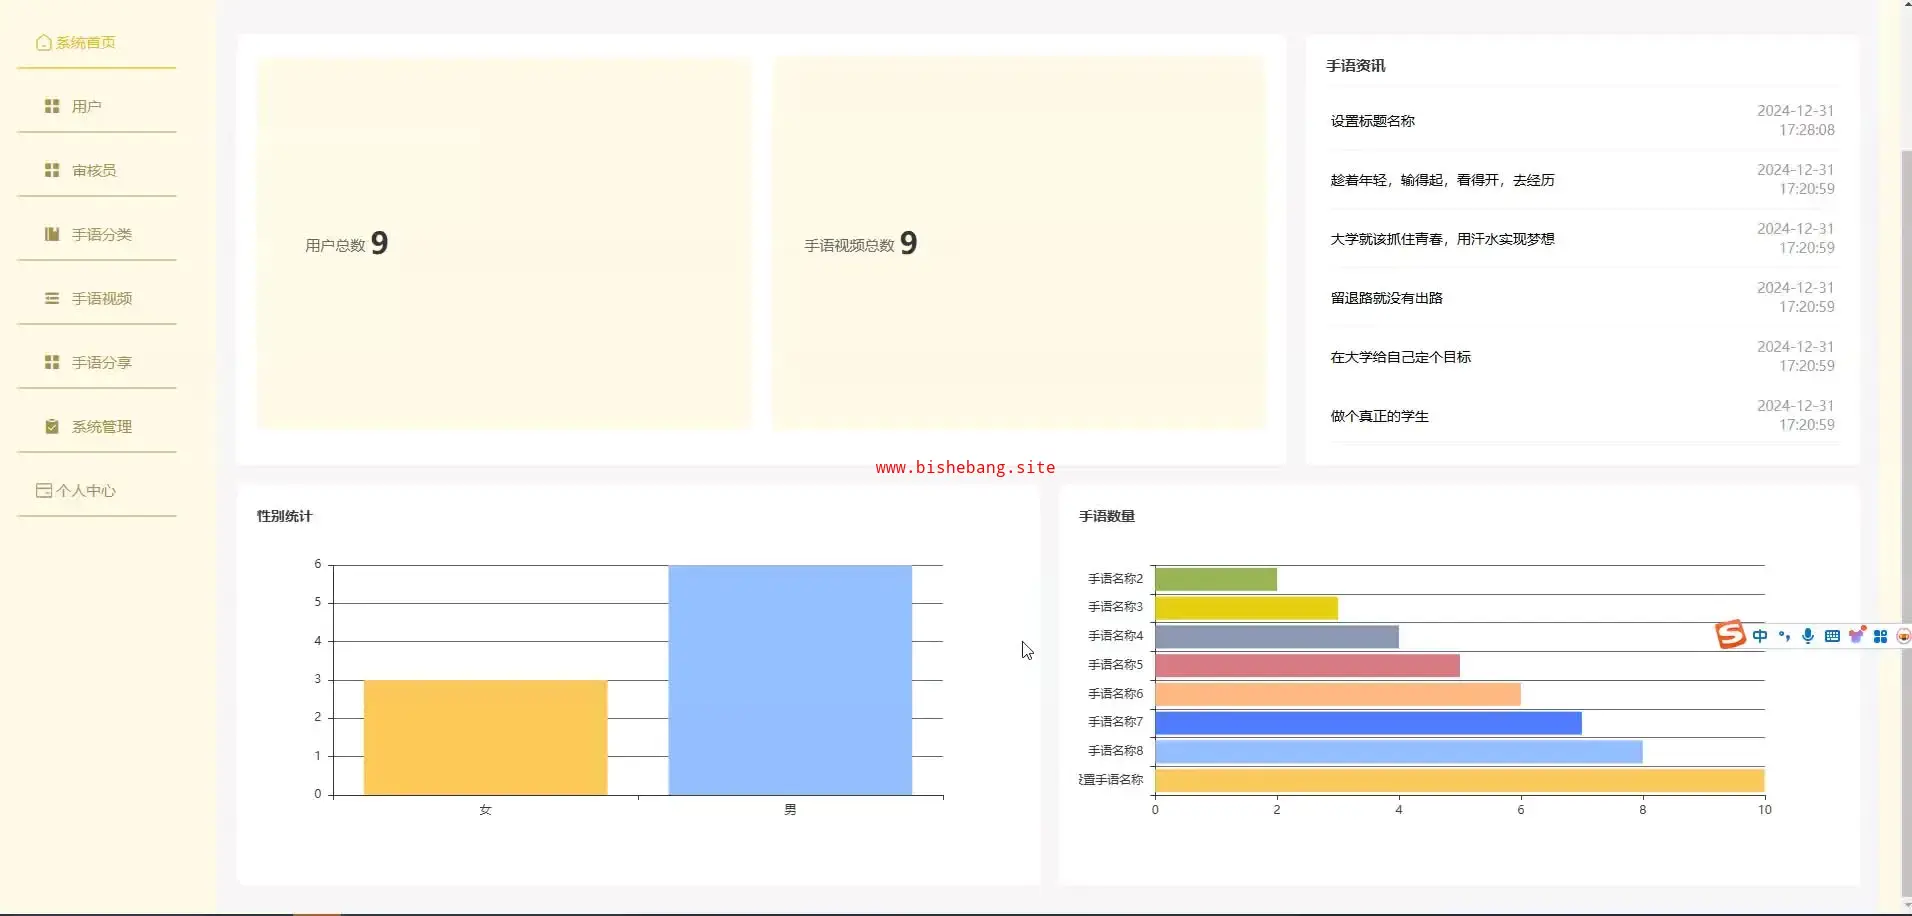
Task: Open the news item 趁着年轻，输得起，看得开，去经历
Action: [x=1442, y=180]
